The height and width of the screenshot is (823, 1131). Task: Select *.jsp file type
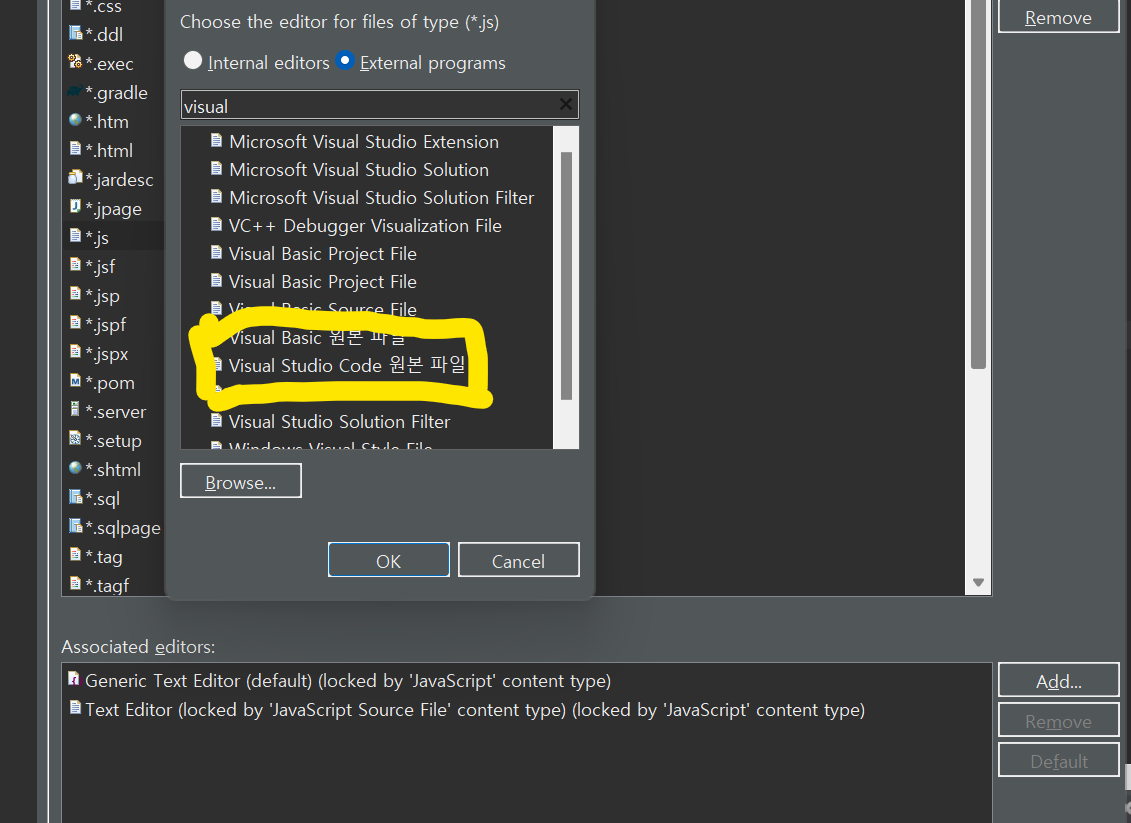tap(102, 296)
